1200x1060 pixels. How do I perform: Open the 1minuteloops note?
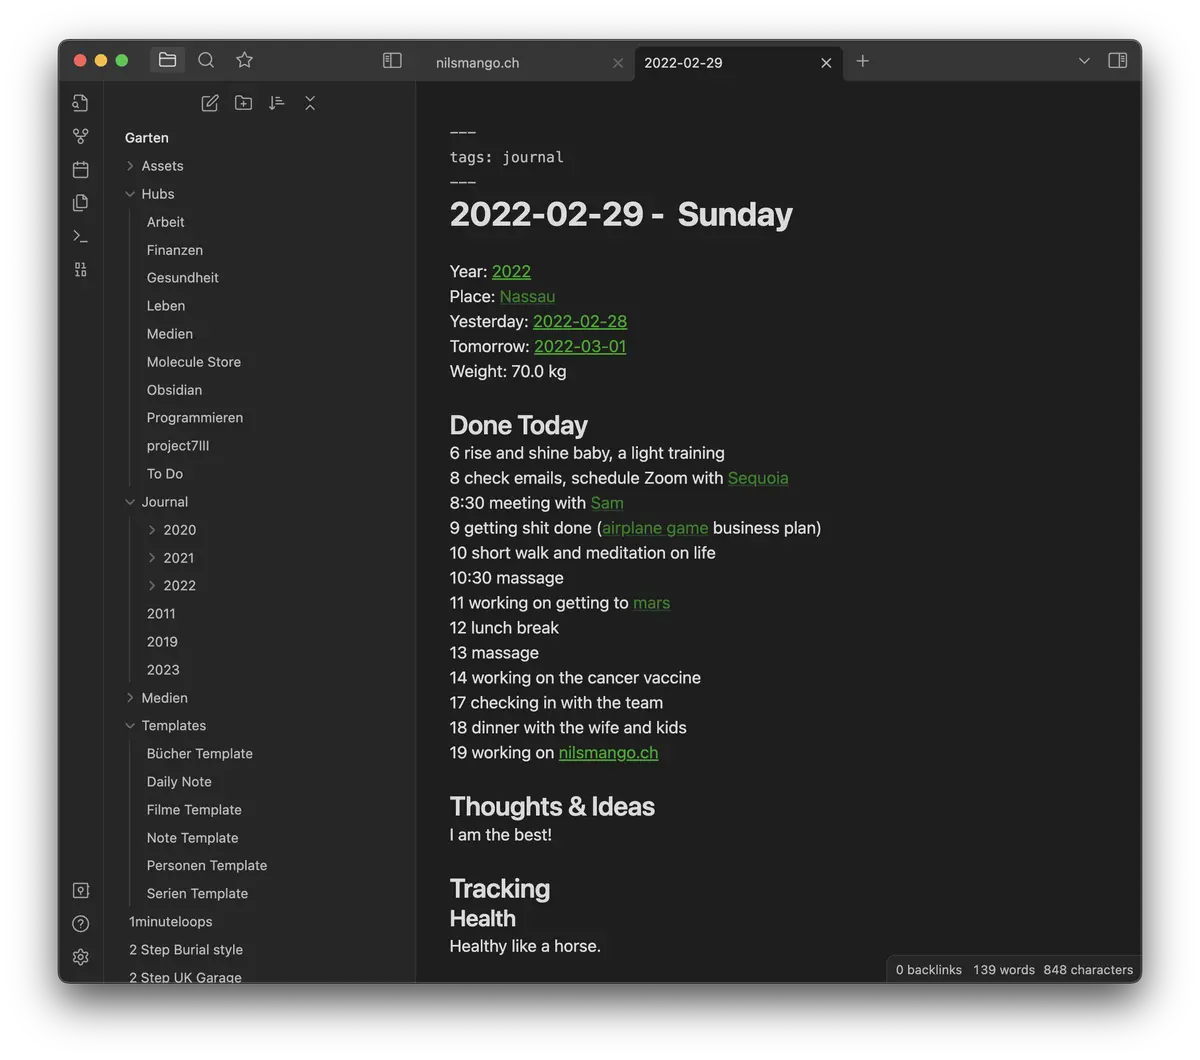(x=171, y=922)
